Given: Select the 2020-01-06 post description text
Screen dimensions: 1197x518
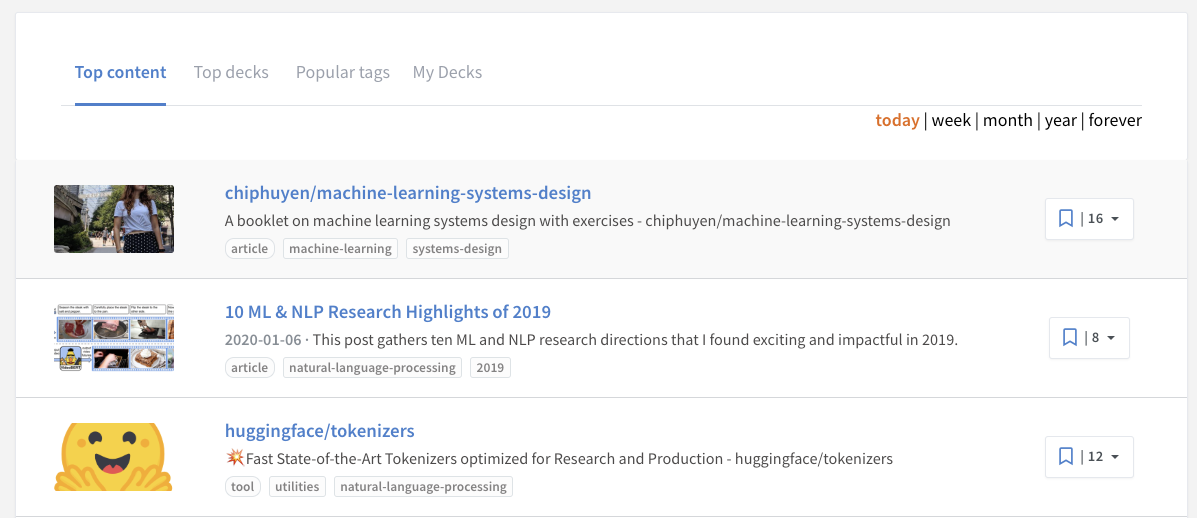Looking at the screenshot, I should (x=592, y=340).
